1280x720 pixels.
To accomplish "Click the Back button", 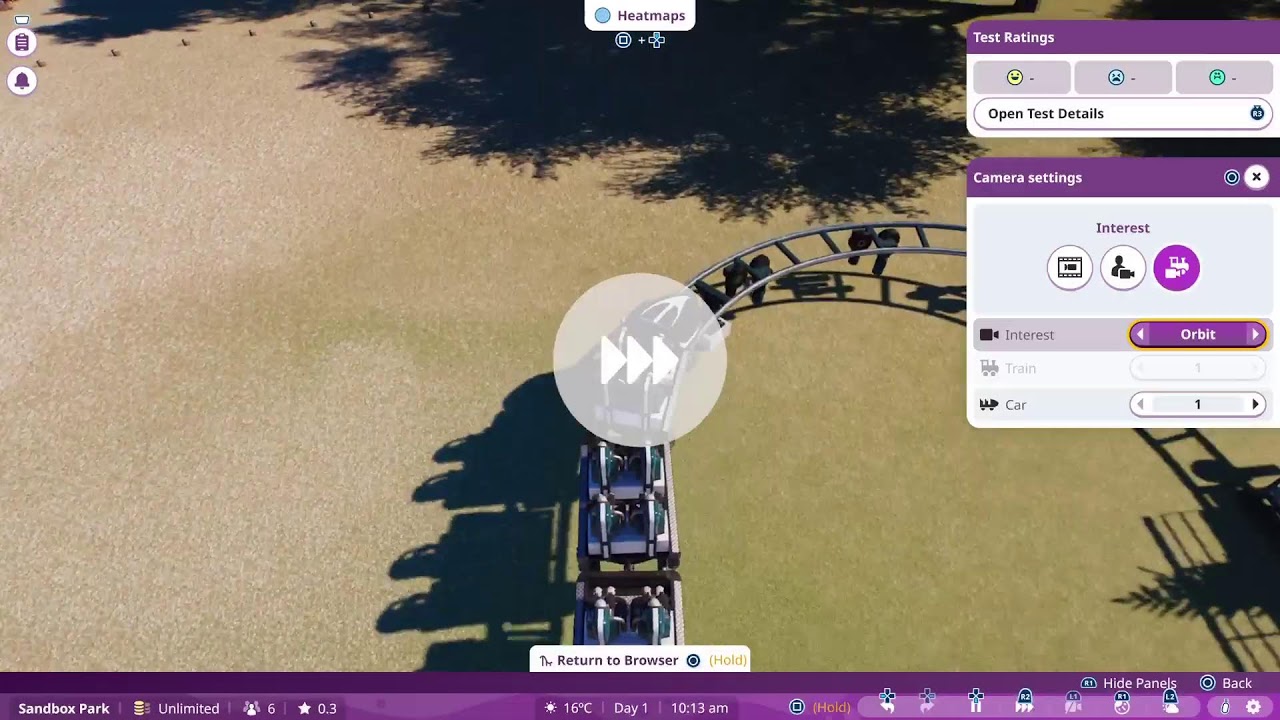I will tap(1226, 683).
